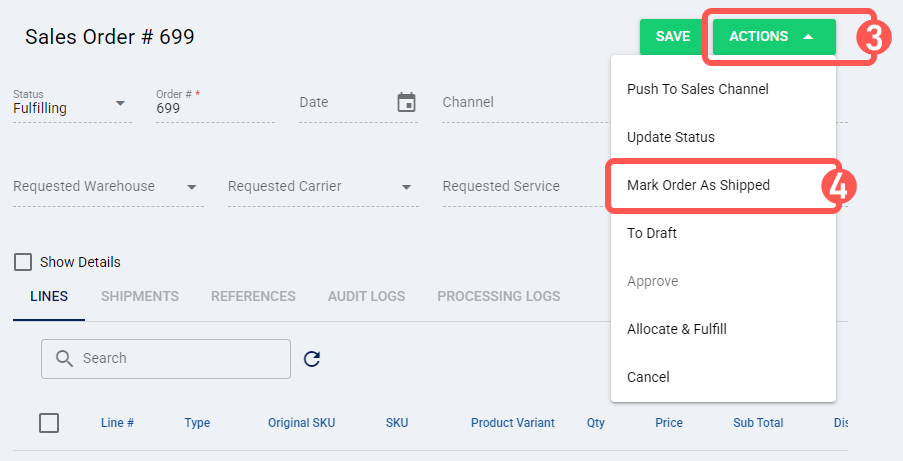Sort by Qty column header

[x=595, y=423]
